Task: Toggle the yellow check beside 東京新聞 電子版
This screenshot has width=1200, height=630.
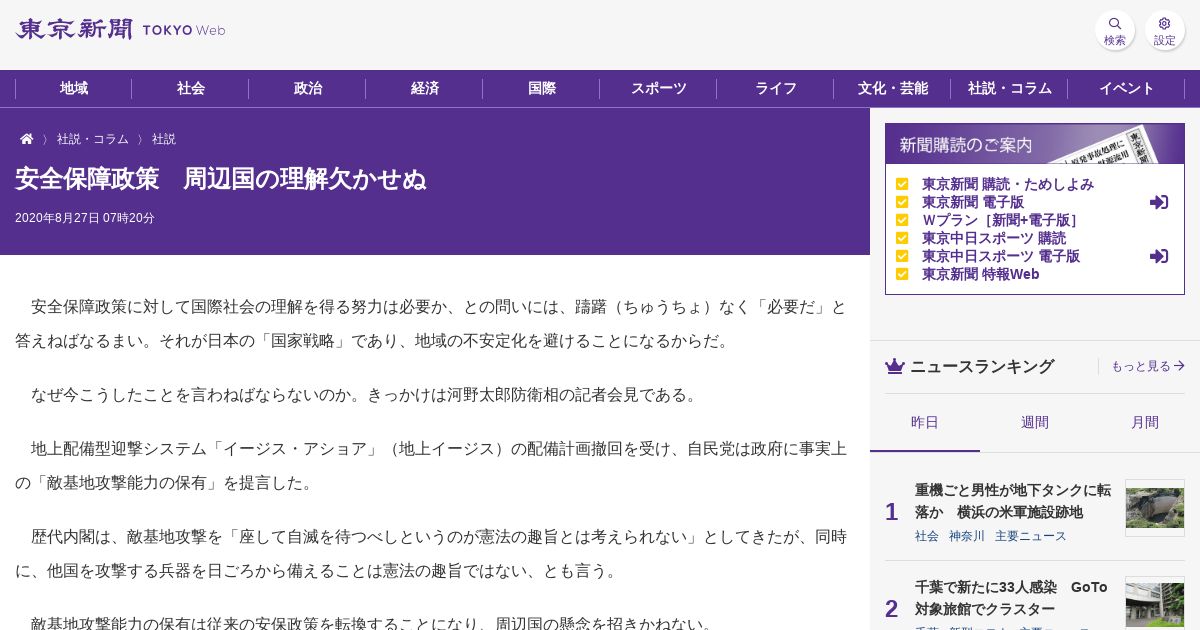Action: coord(902,202)
